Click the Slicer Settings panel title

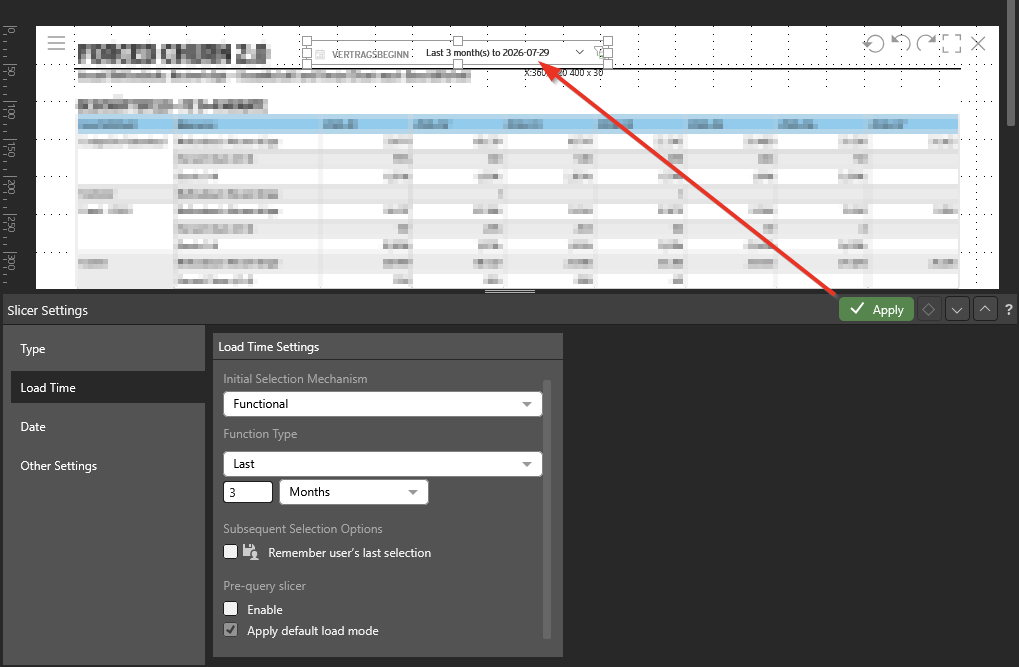[47, 310]
